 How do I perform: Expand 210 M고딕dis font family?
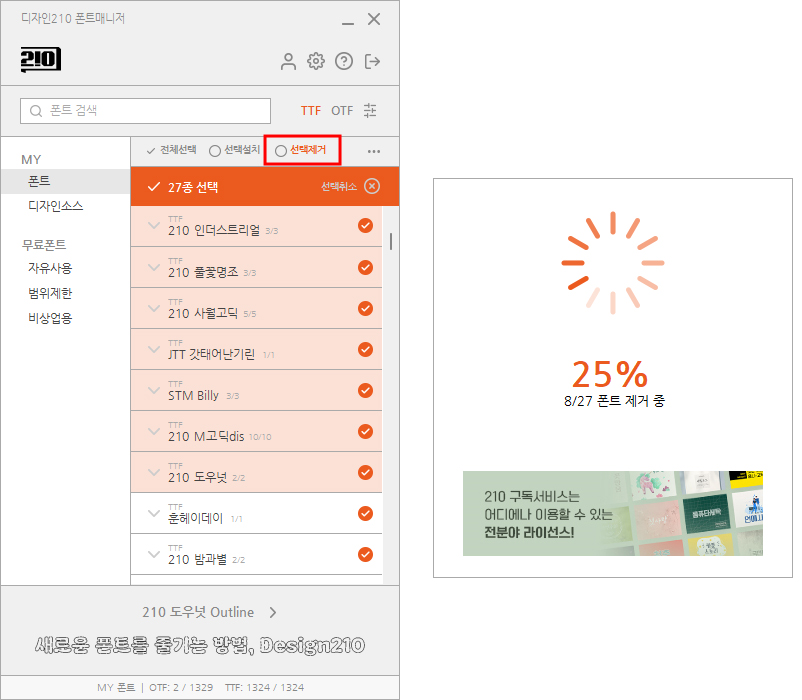pos(153,431)
